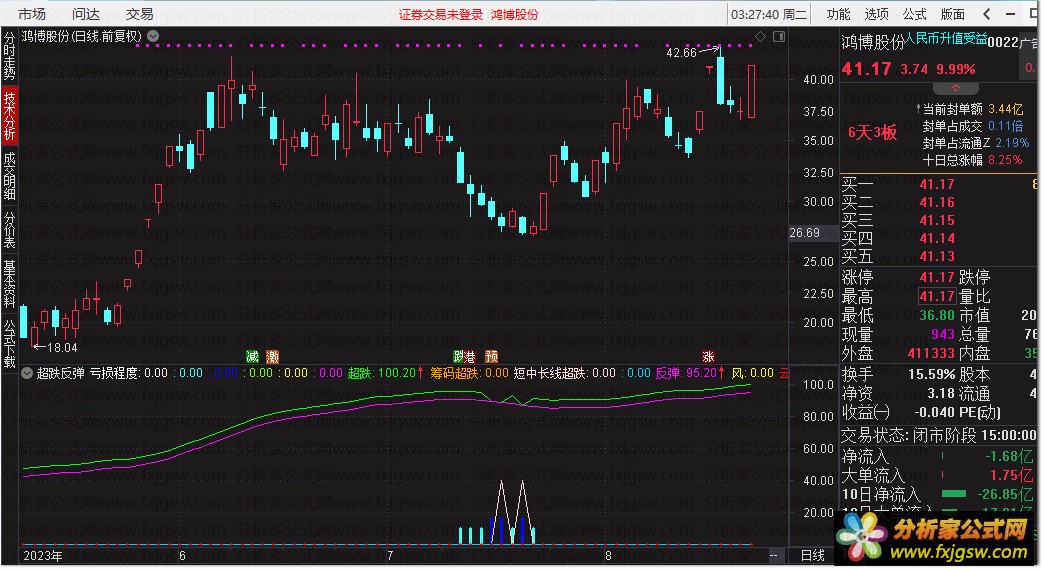Click the 十日总涨幅 8.25% row
Screen dimensions: 1044x569
[x=972, y=160]
